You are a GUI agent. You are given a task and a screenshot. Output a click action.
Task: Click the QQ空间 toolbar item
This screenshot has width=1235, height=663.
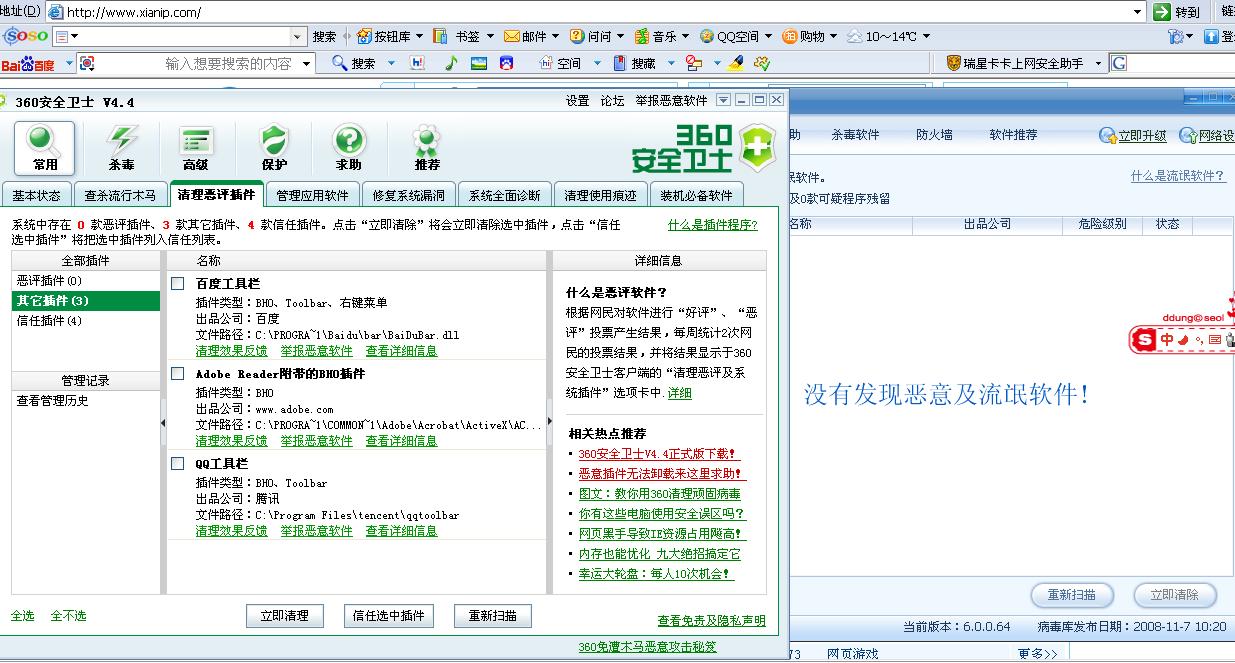pyautogui.click(x=728, y=36)
